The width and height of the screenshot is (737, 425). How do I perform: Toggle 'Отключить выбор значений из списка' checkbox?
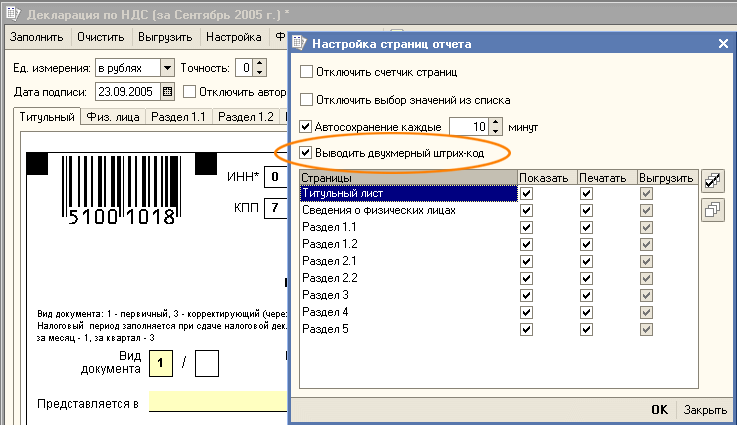pyautogui.click(x=307, y=100)
